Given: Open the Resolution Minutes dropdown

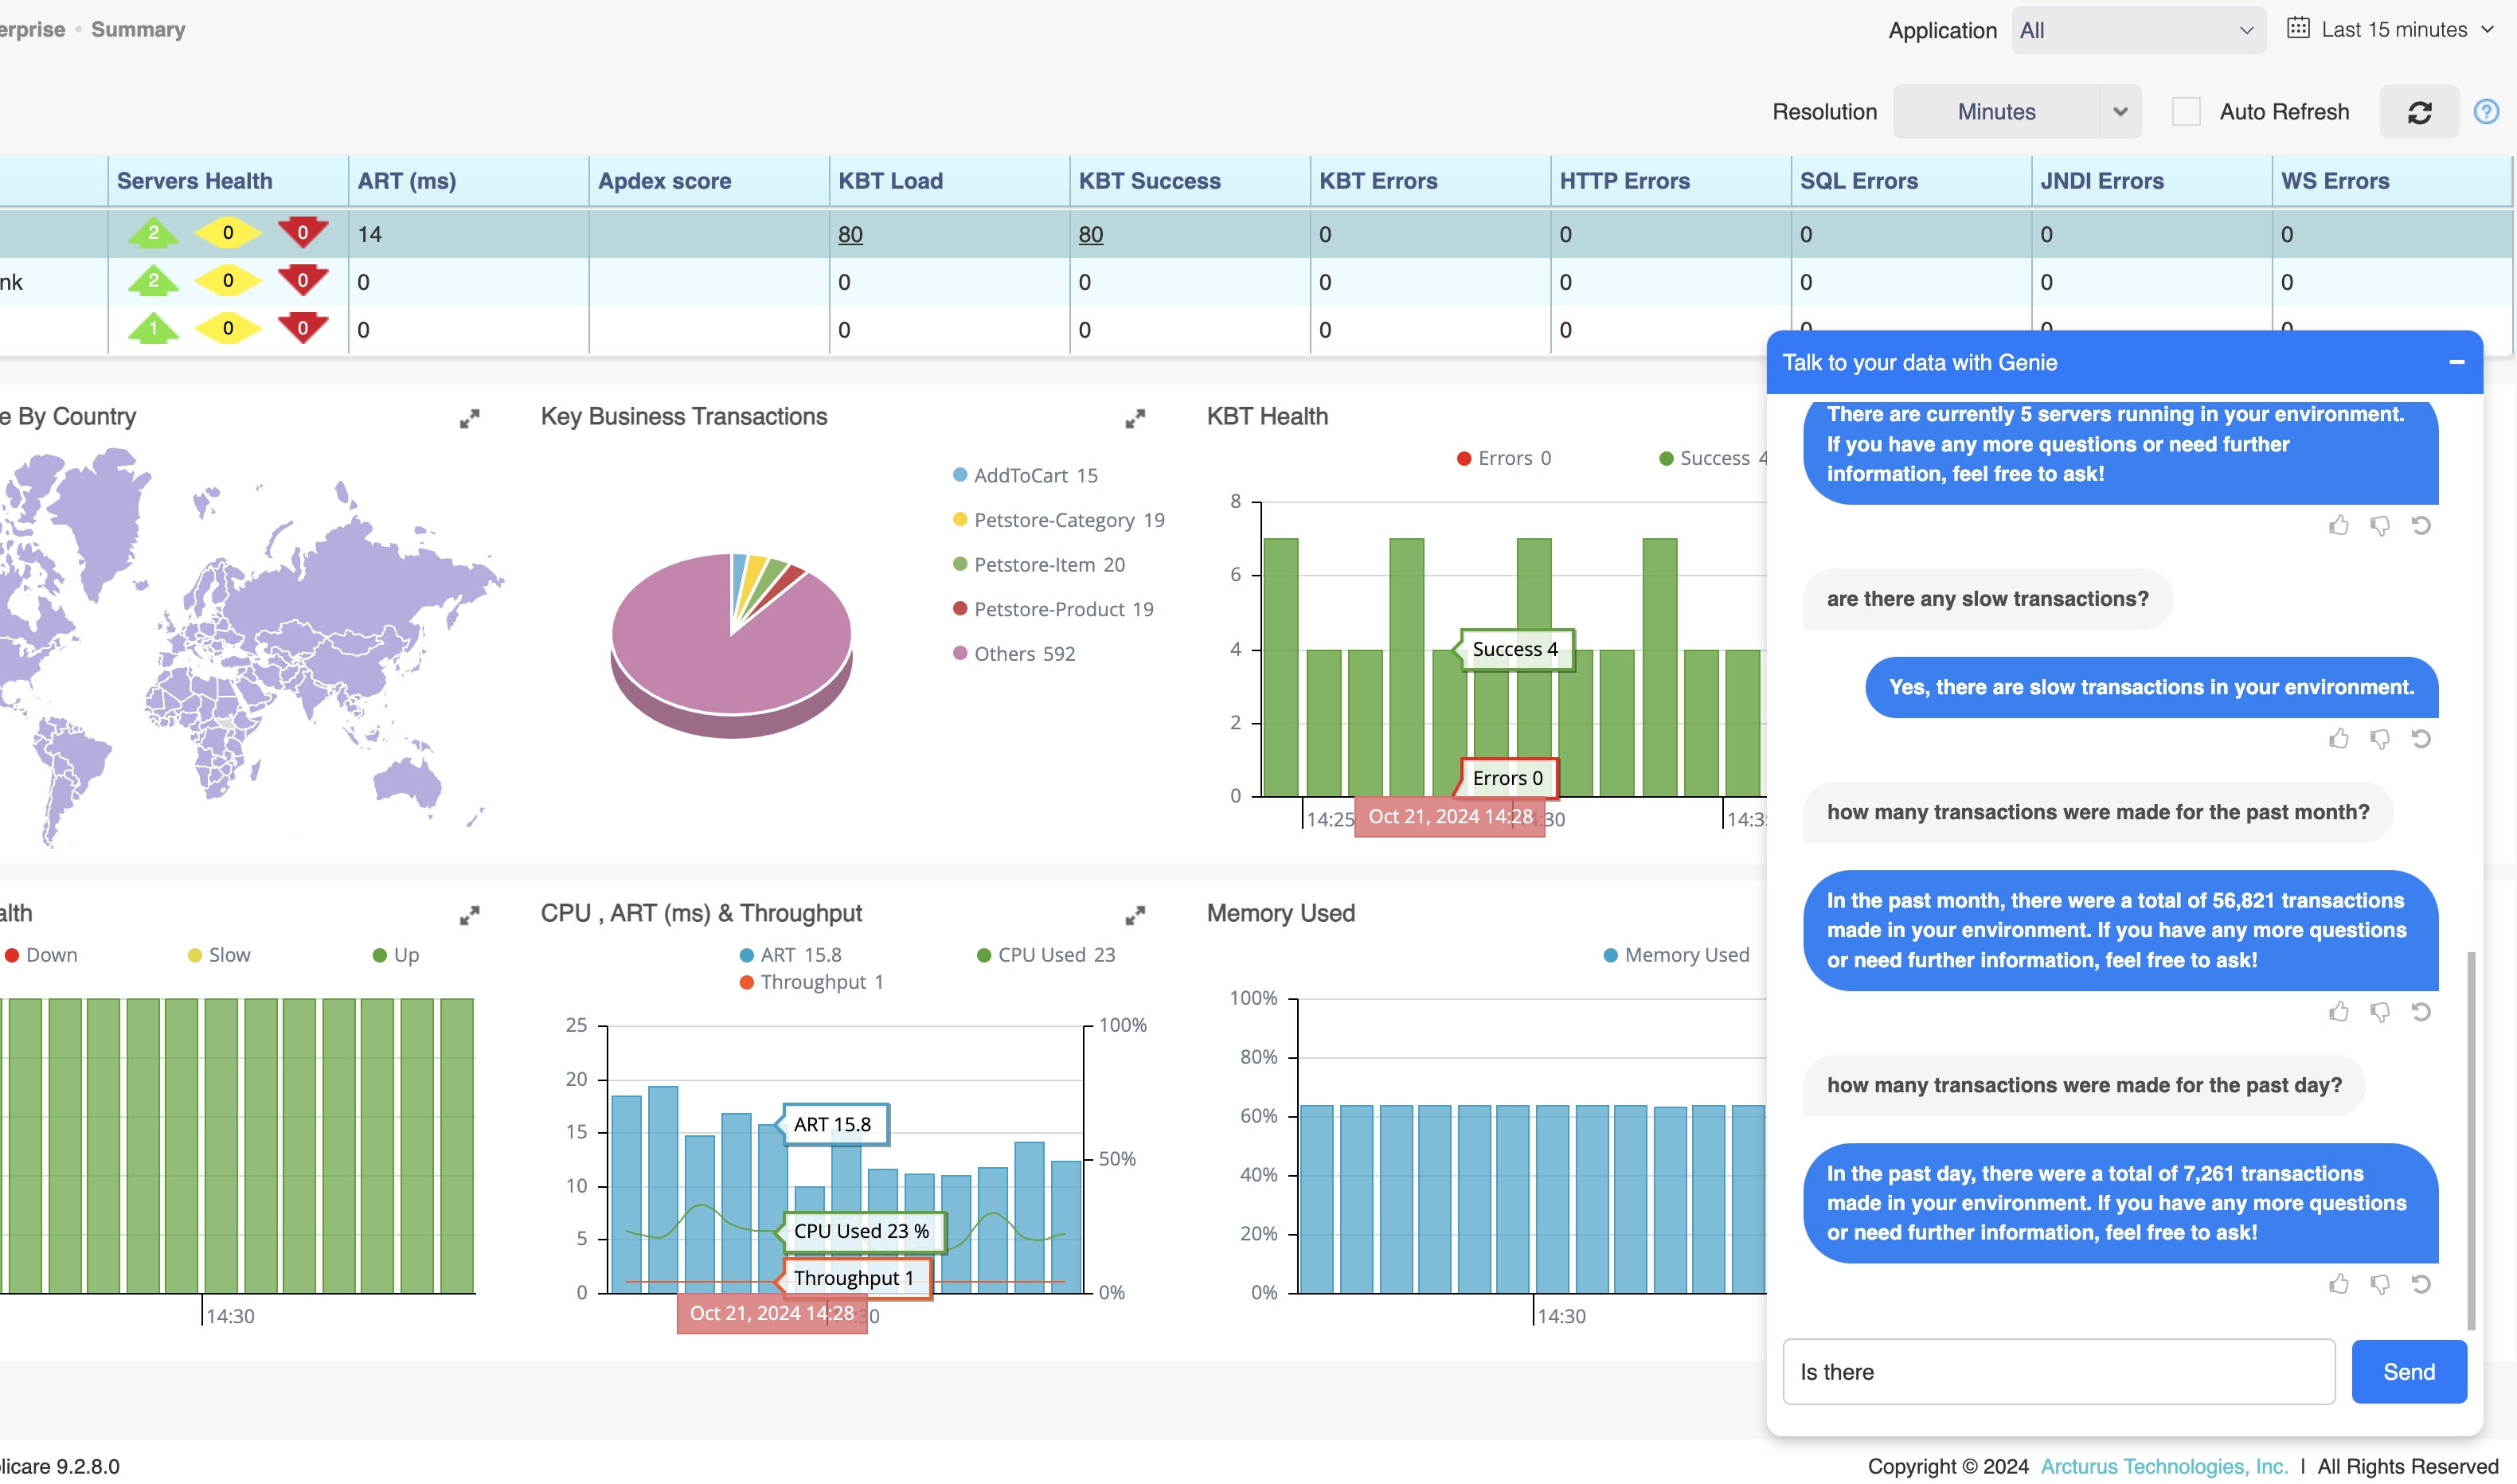Looking at the screenshot, I should pos(2016,112).
